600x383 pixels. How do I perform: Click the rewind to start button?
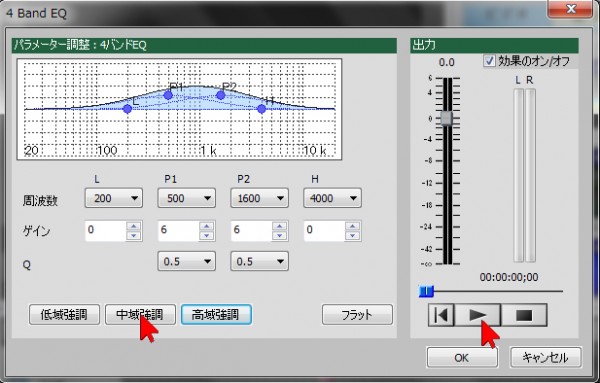pyautogui.click(x=441, y=315)
